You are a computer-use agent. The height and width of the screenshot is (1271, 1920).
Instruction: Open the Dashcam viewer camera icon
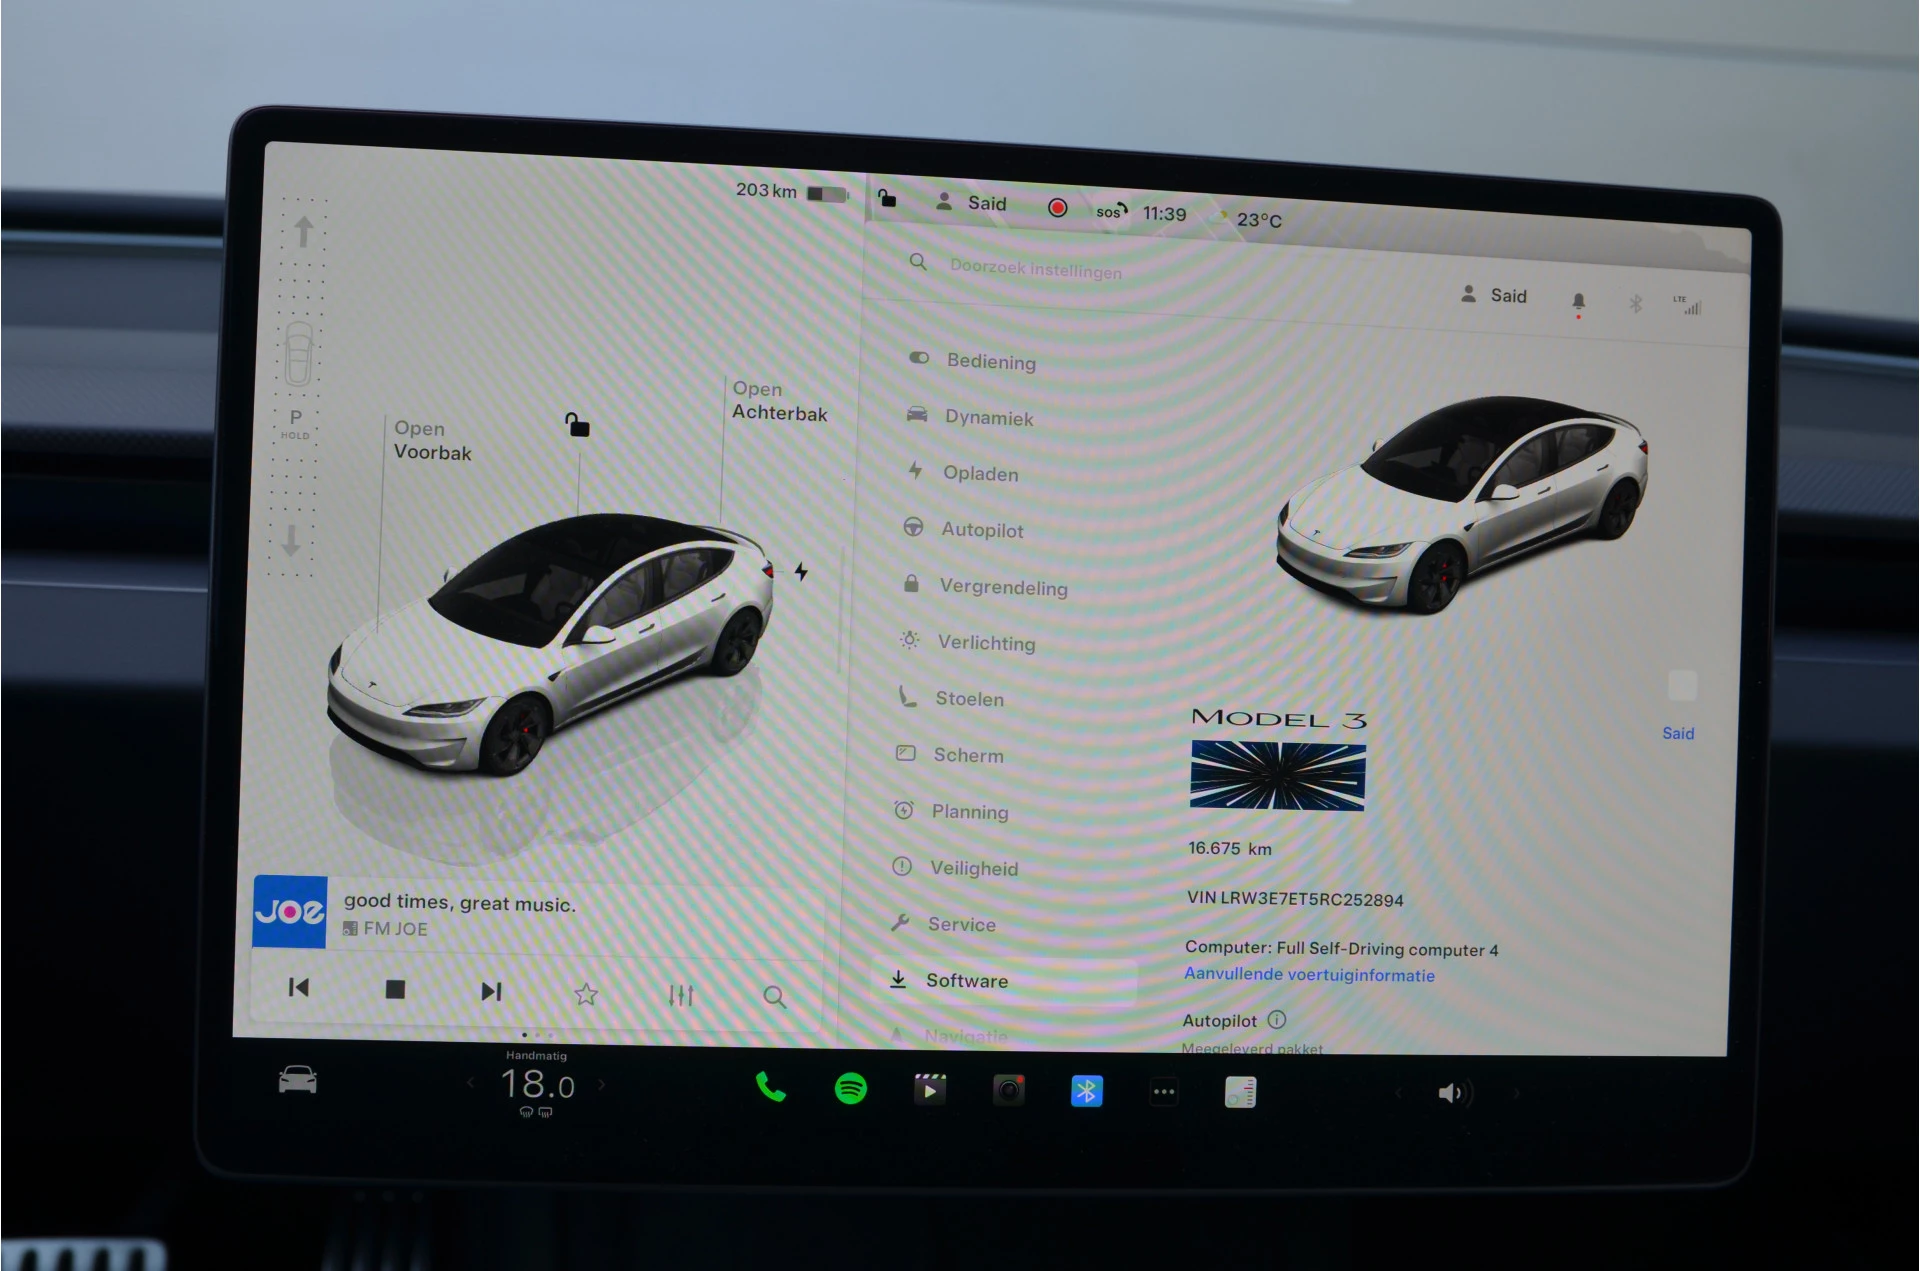(1008, 1091)
